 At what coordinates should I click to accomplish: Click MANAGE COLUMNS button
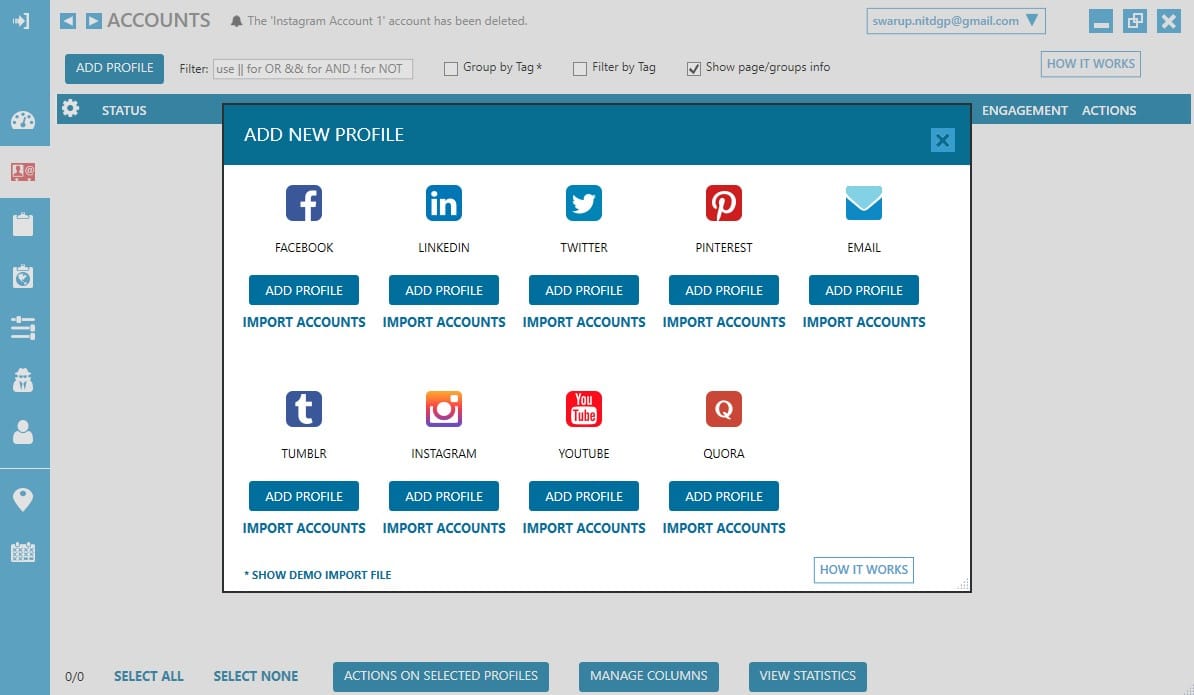pos(649,676)
